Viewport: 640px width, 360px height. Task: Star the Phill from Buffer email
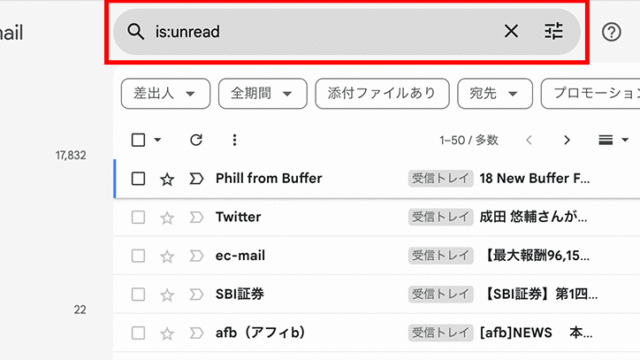pyautogui.click(x=167, y=179)
